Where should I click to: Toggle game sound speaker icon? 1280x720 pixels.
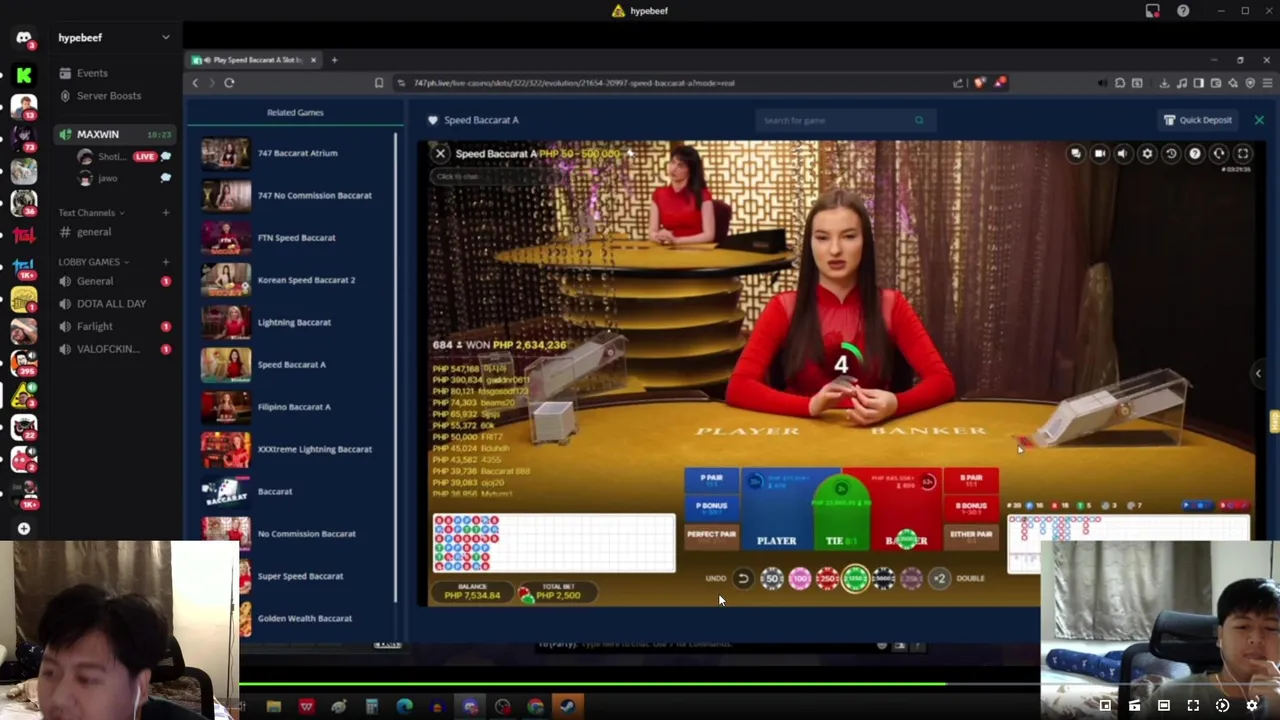1123,154
